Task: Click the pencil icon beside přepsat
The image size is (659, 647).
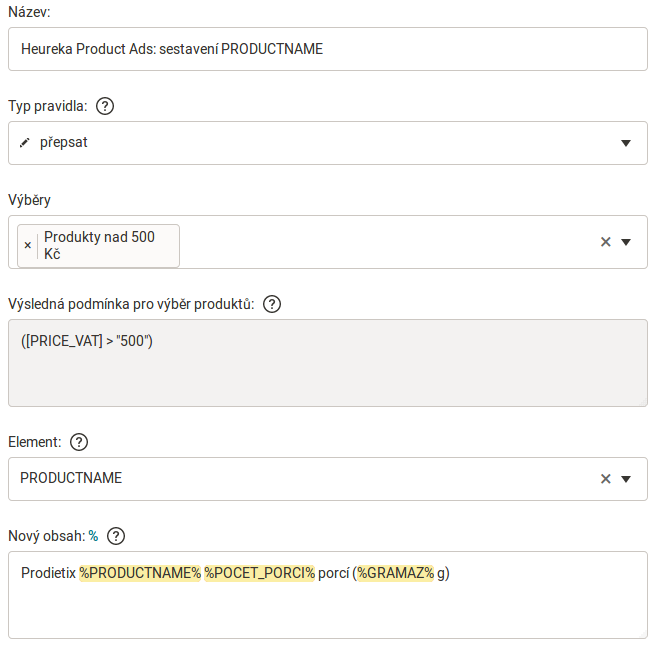Action: 25,143
